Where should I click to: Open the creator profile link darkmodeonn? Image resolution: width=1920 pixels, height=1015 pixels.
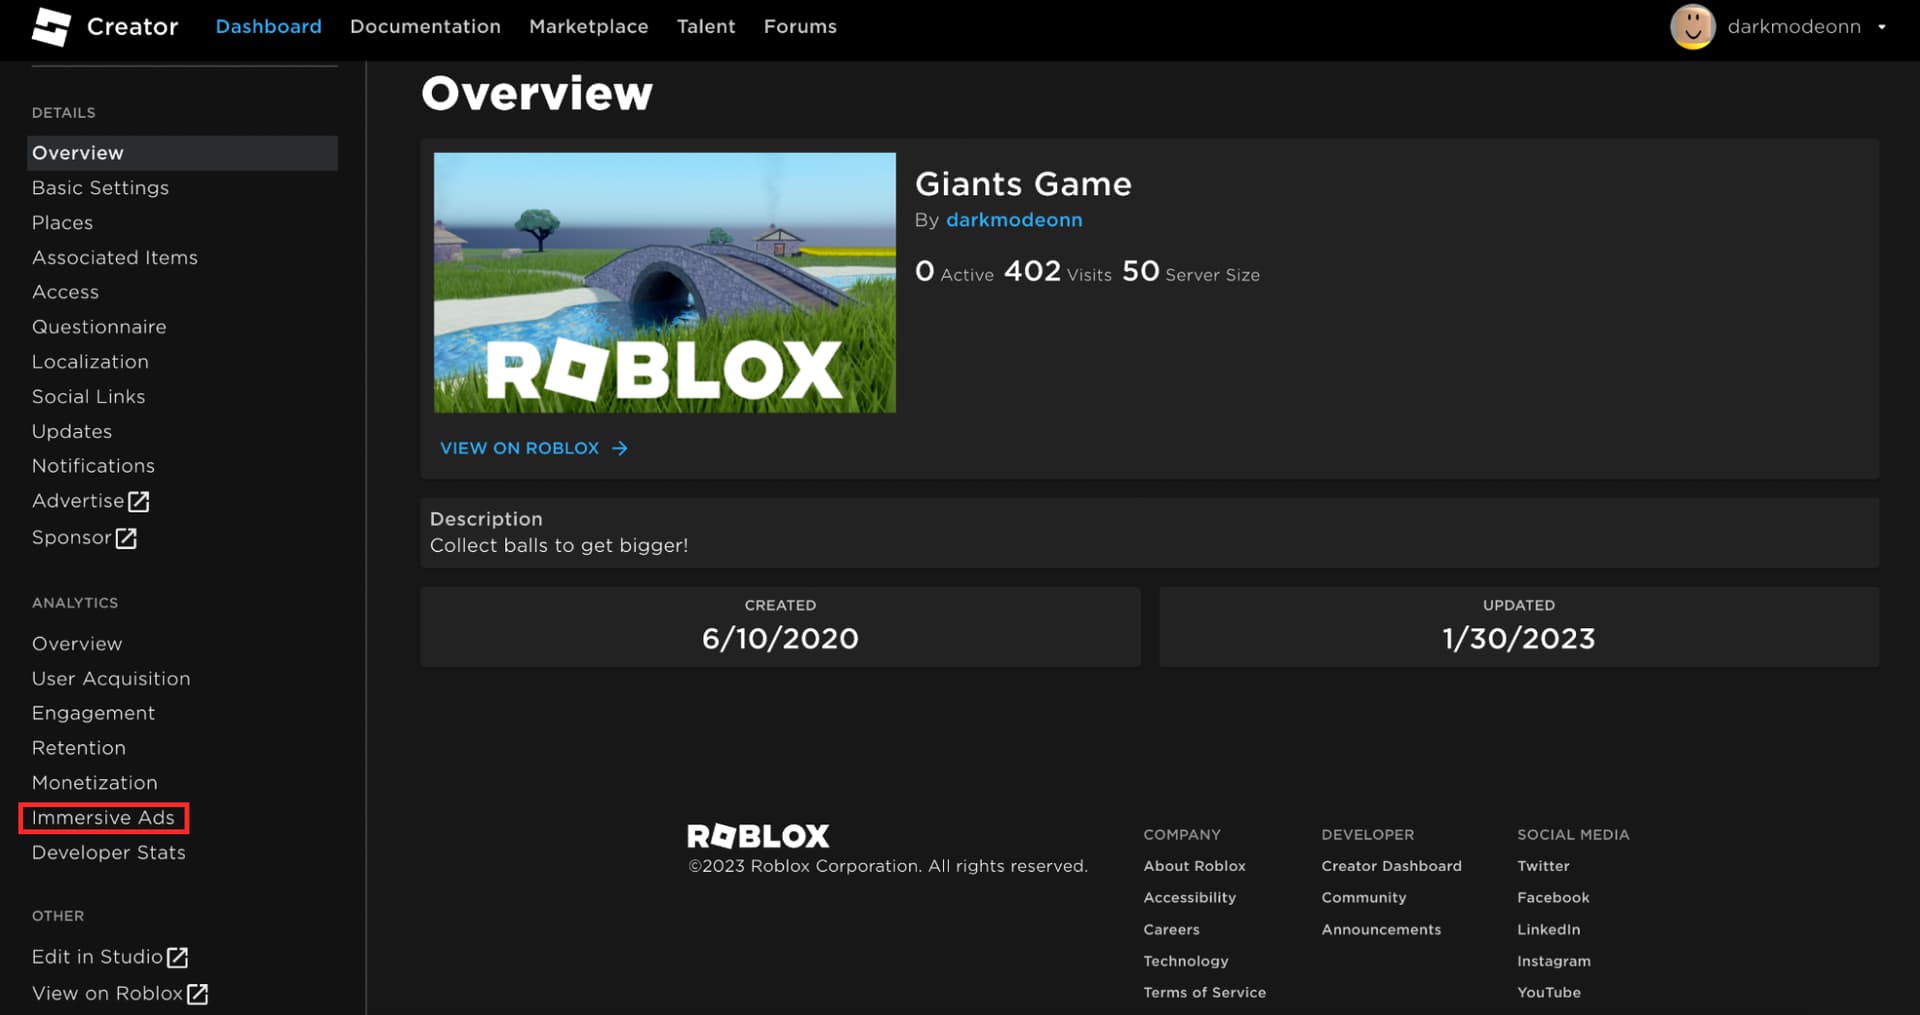click(1014, 220)
